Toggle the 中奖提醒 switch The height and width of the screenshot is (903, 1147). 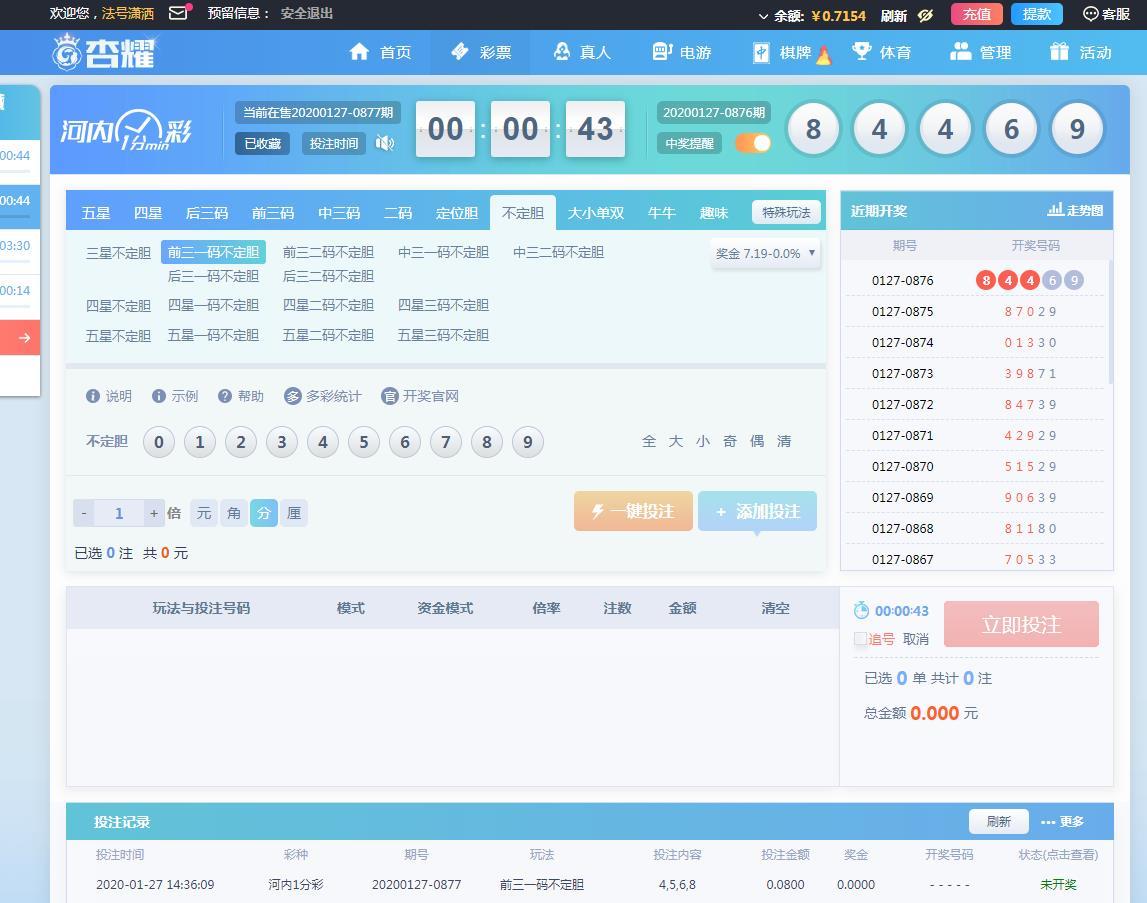(753, 143)
